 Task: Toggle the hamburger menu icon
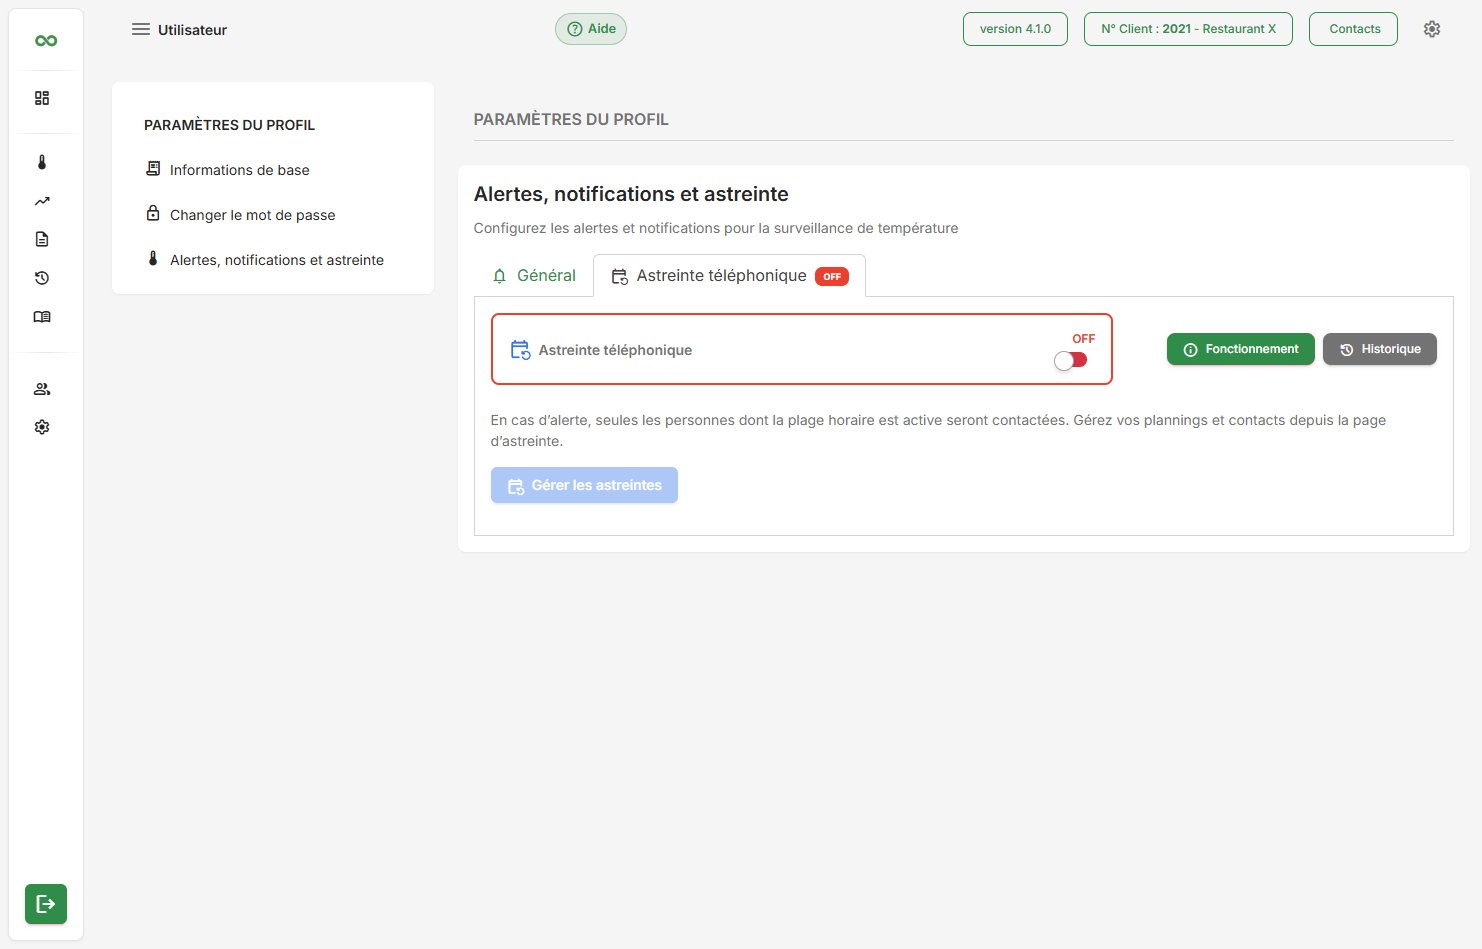(x=141, y=29)
